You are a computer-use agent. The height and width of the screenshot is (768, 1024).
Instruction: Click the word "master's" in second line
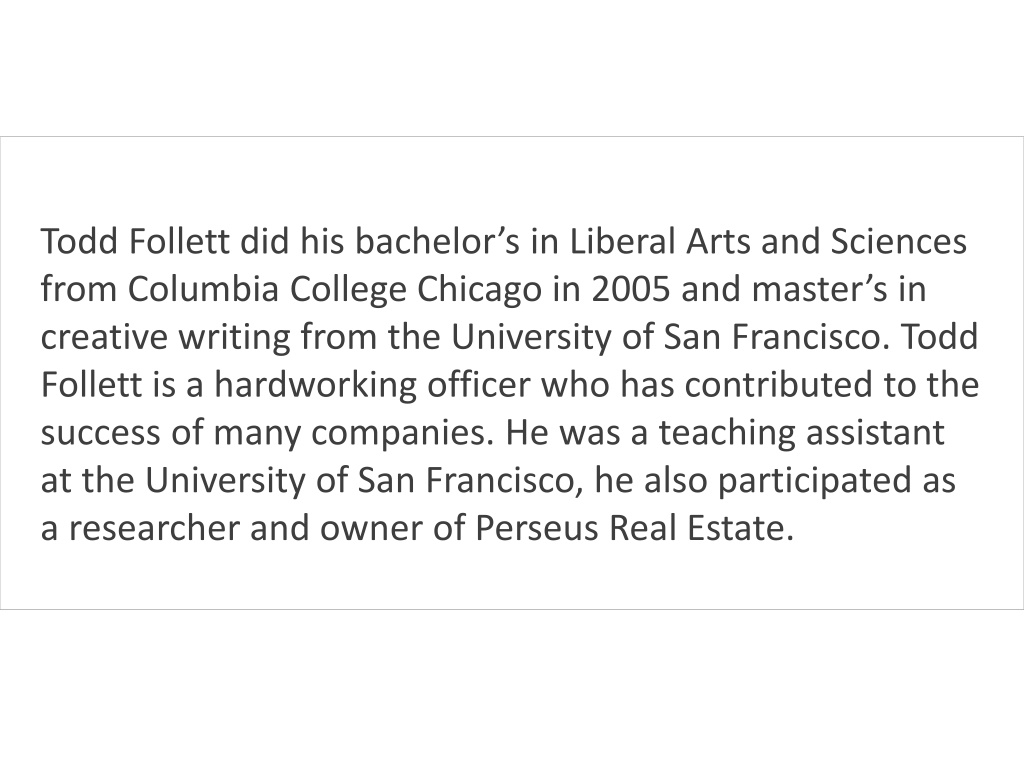click(x=820, y=289)
